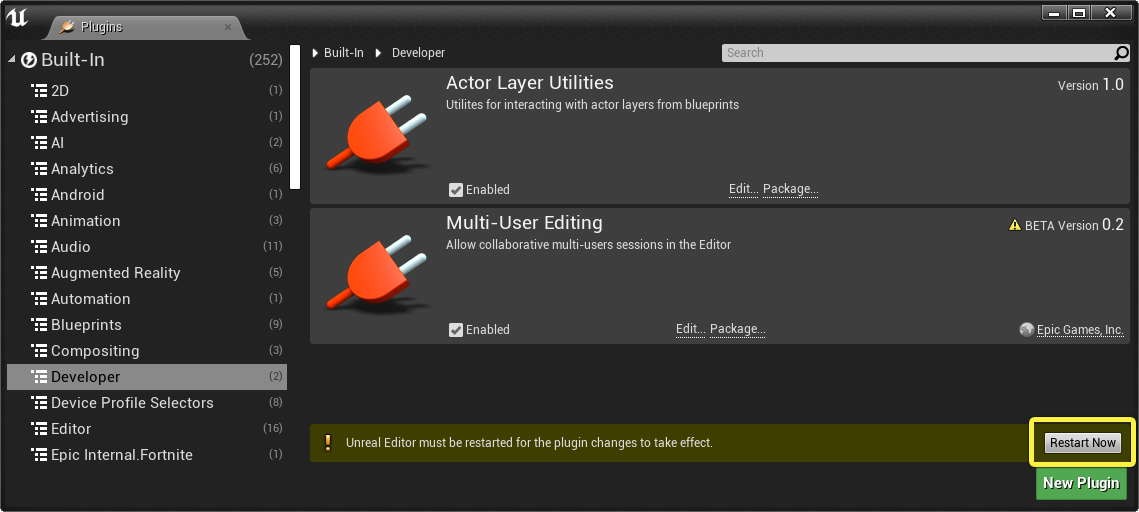Open the Automation category

coord(147,299)
